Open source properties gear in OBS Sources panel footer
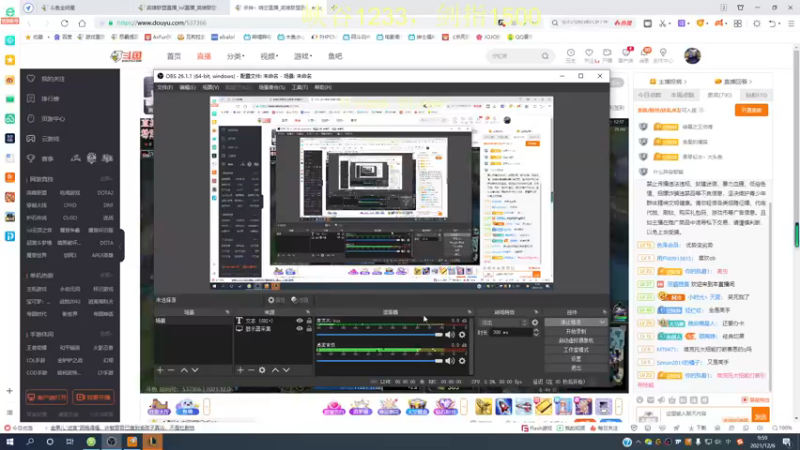This screenshot has width=800, height=450. (262, 370)
